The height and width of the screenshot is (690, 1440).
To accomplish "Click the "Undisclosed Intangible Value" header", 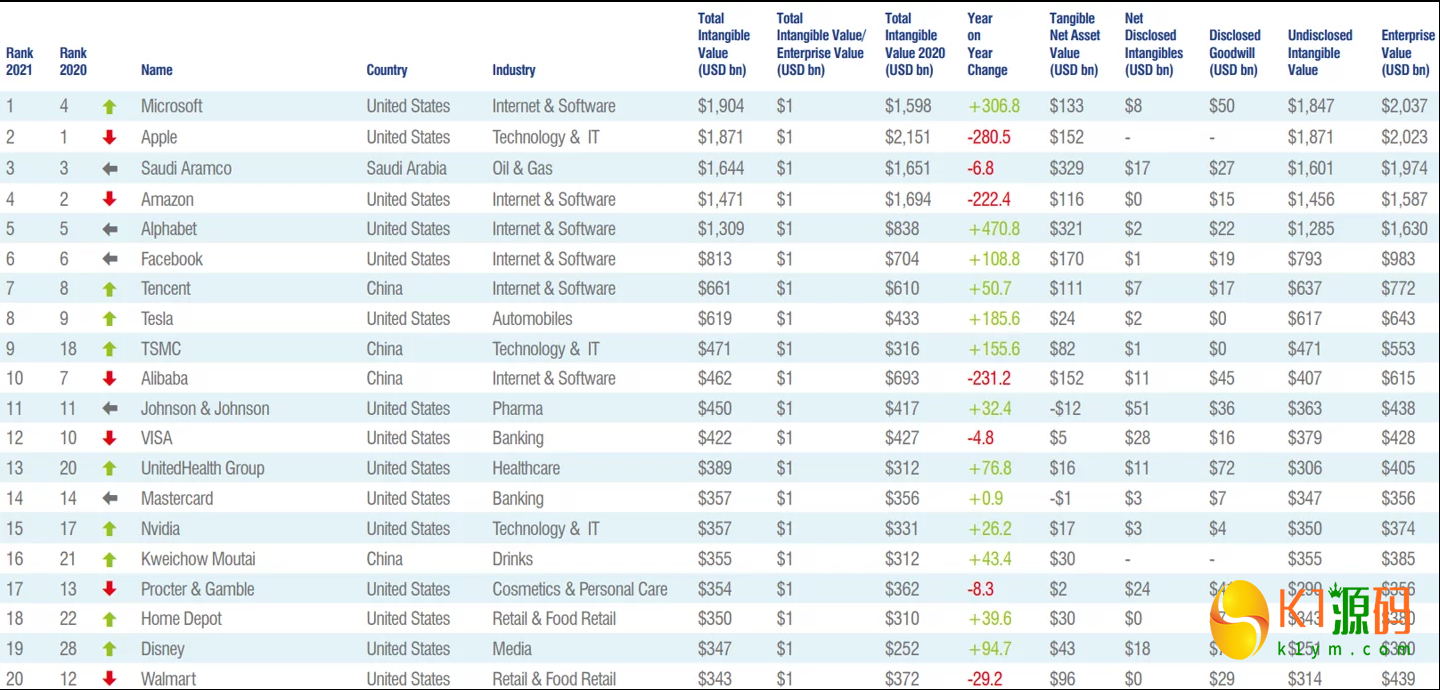I will (x=1320, y=52).
